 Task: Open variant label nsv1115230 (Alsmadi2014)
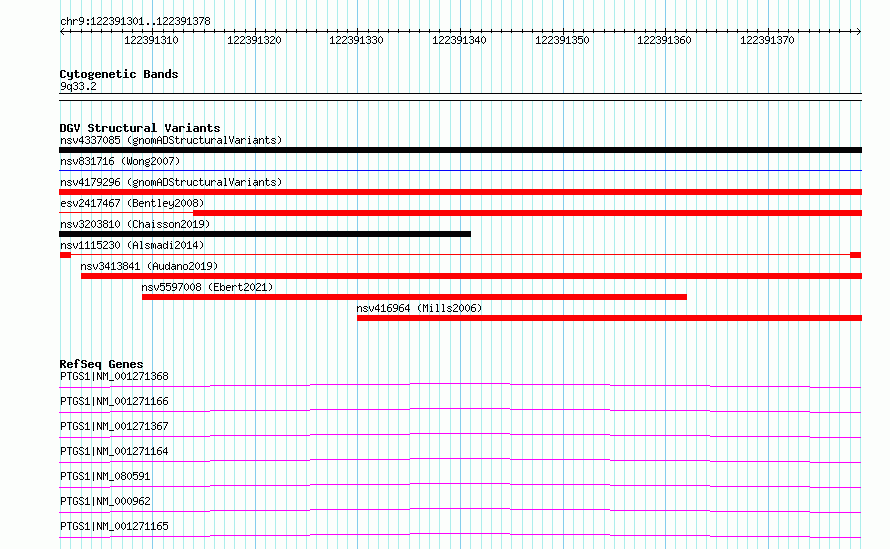pos(132,245)
